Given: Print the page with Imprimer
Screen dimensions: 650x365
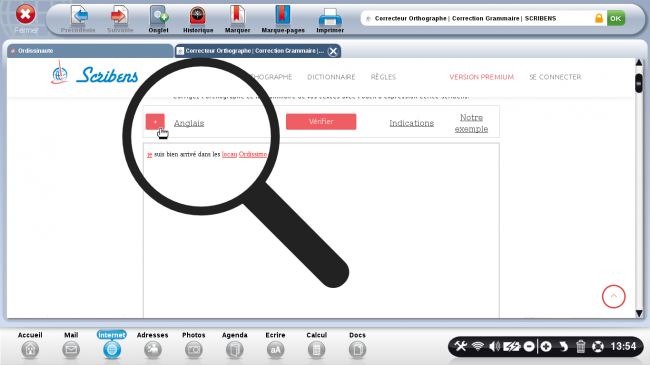Looking at the screenshot, I should point(330,17).
